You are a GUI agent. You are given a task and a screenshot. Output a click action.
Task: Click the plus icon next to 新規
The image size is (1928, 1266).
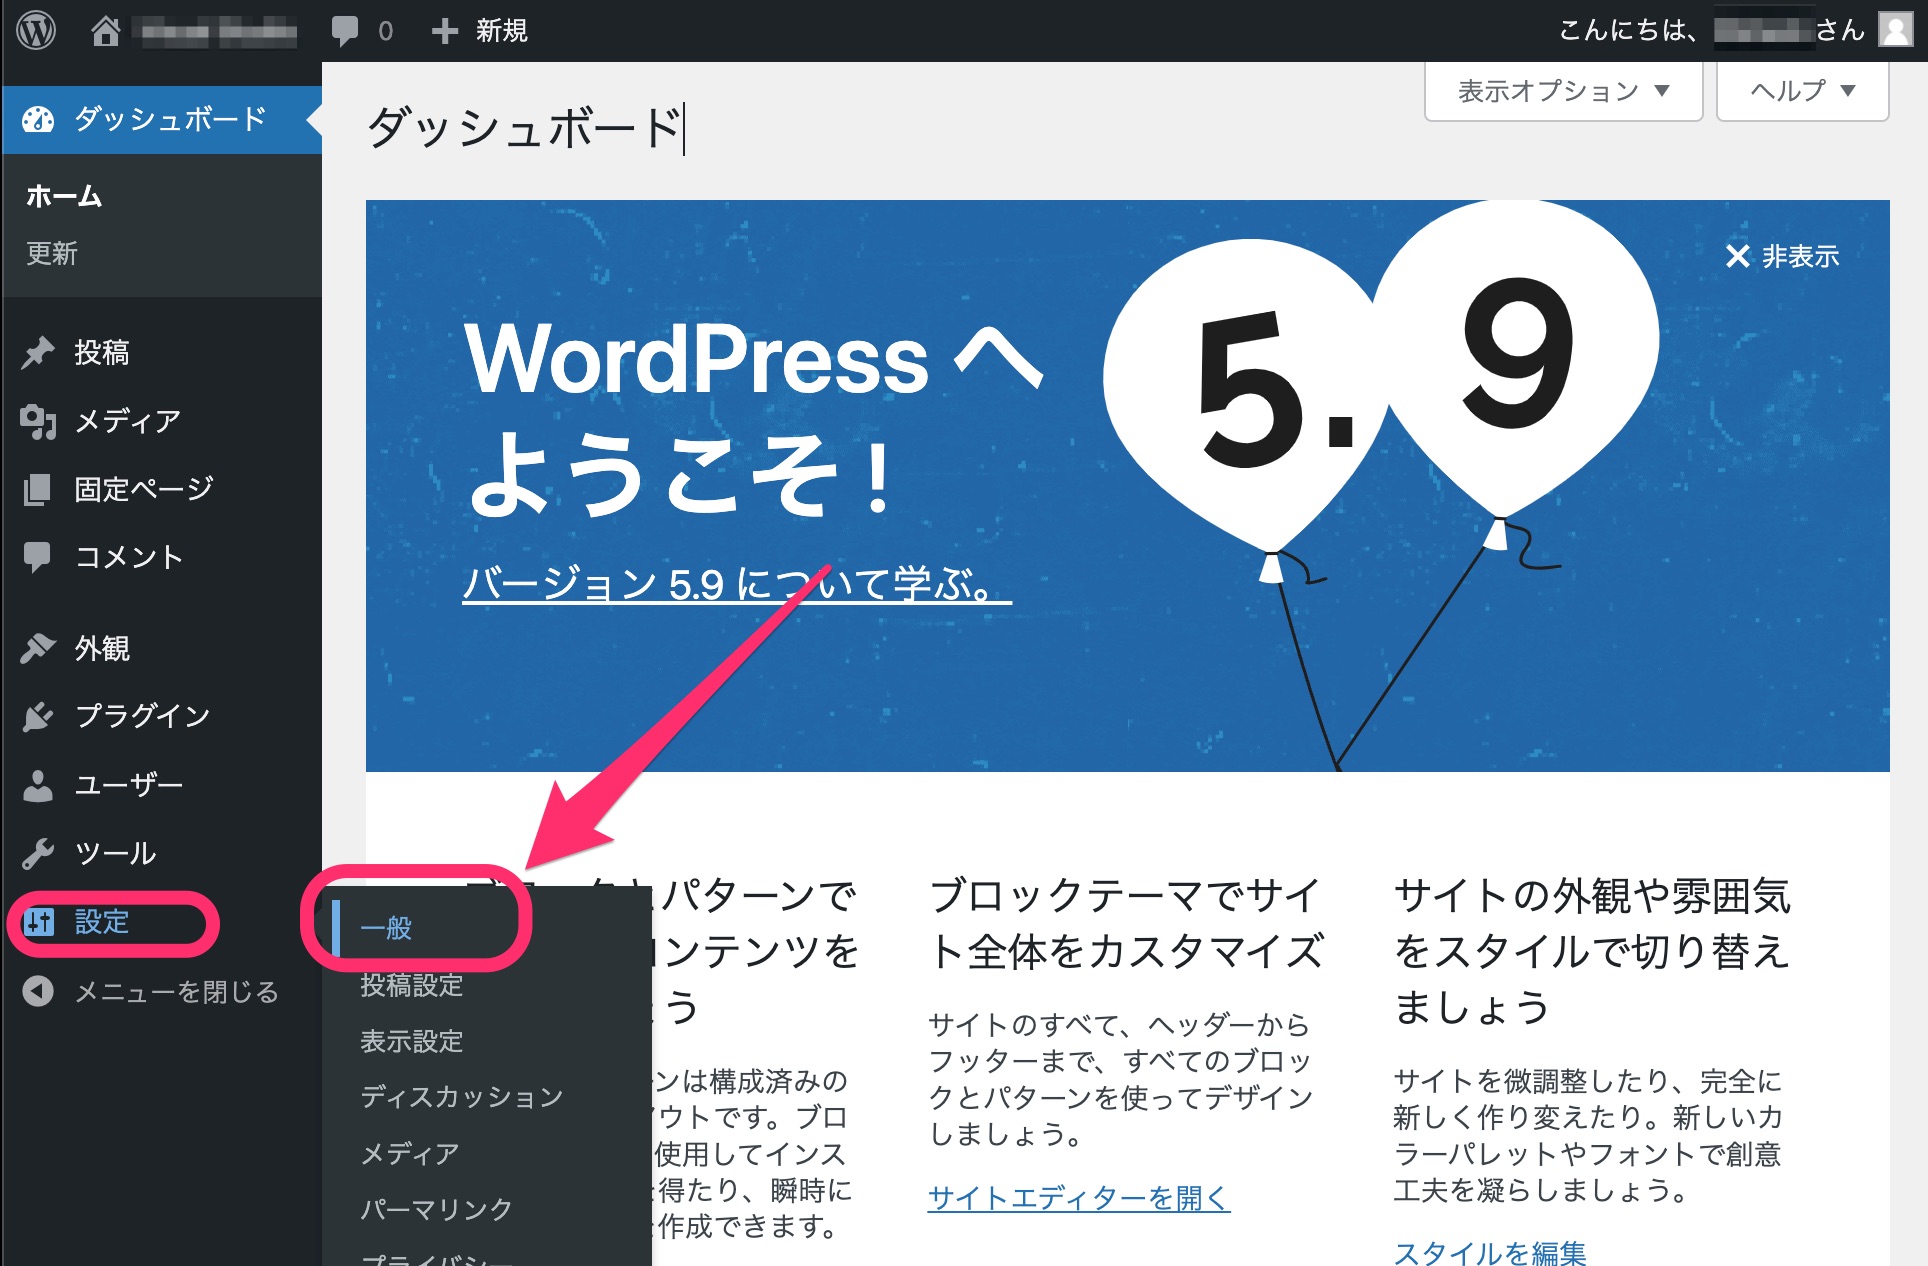444,31
